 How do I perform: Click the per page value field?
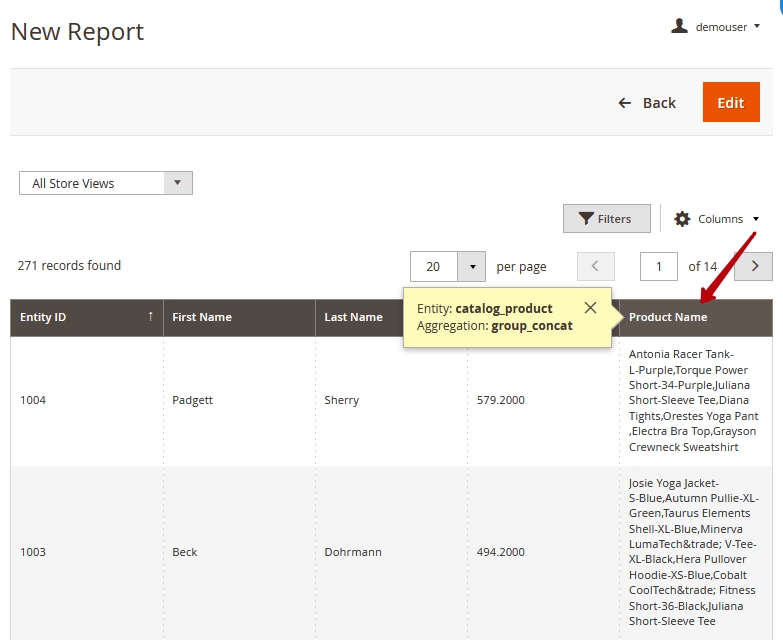[434, 266]
